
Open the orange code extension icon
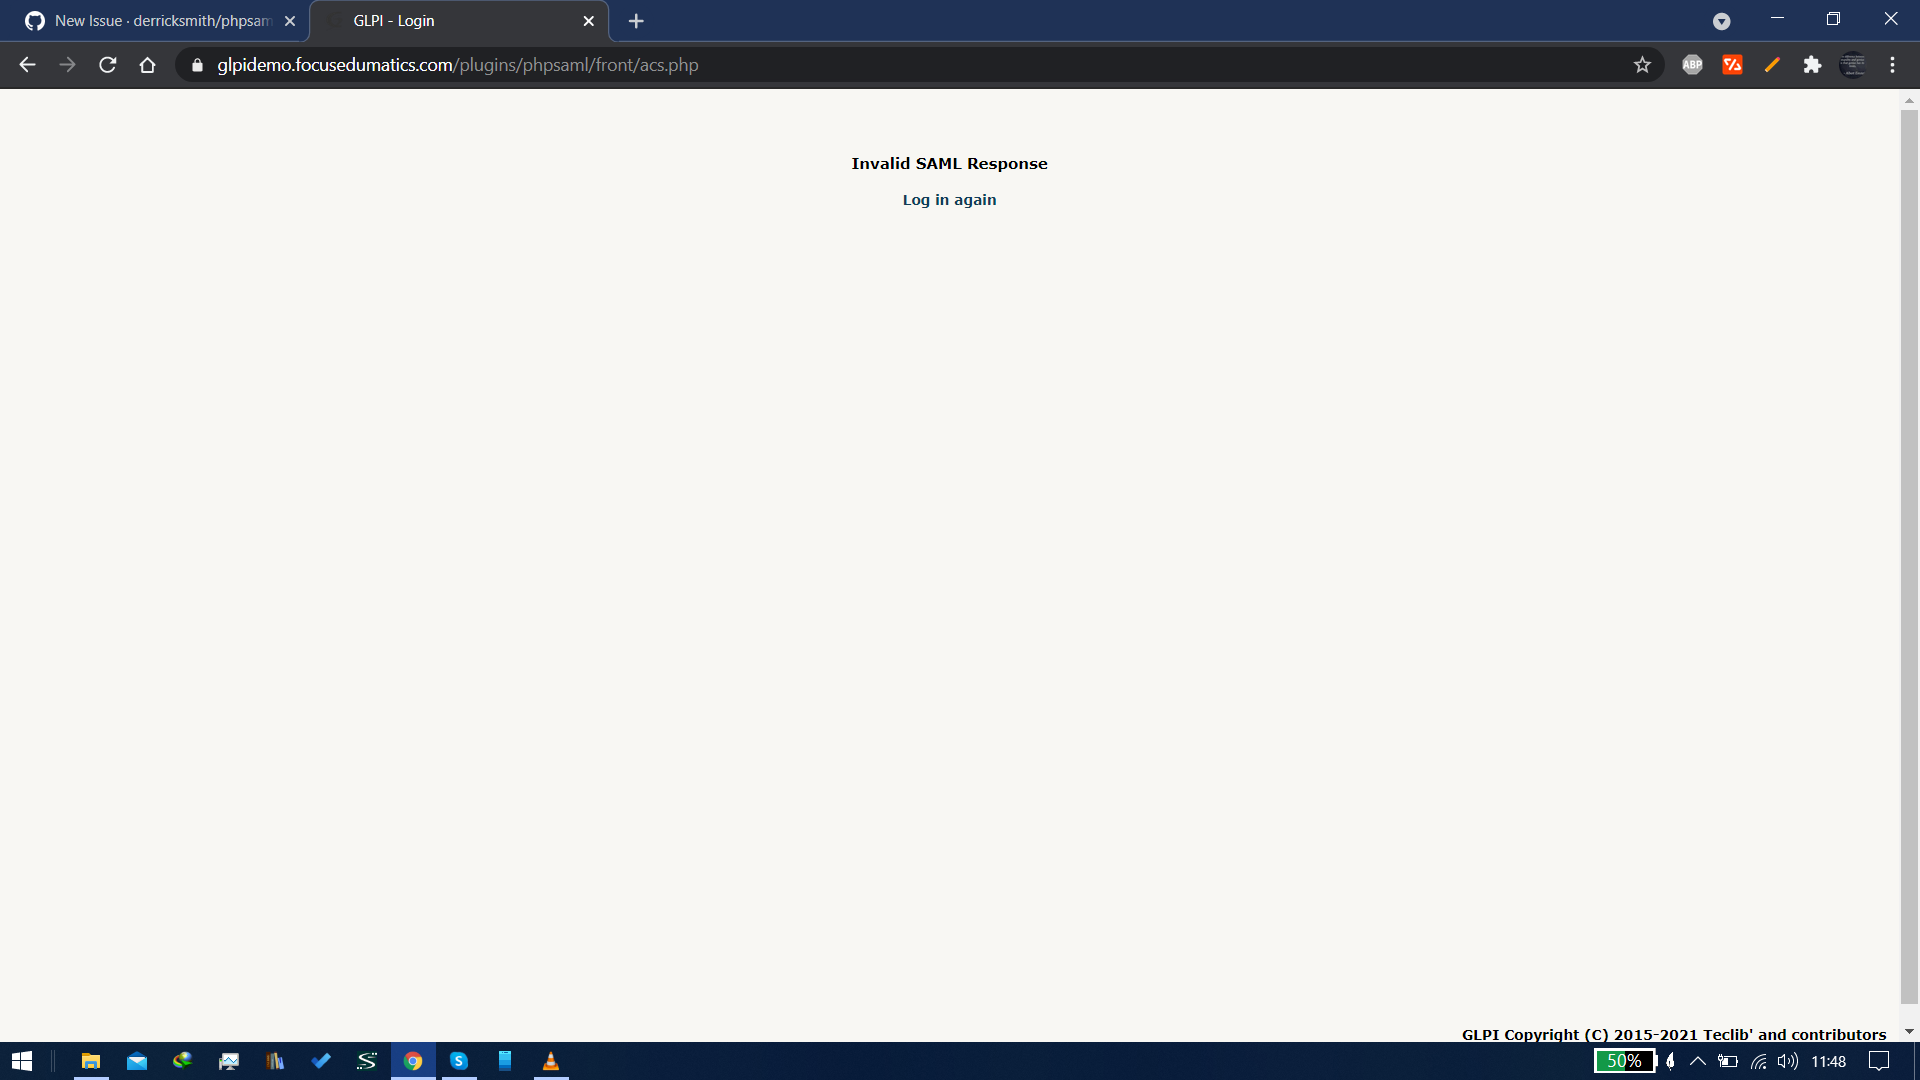[1733, 64]
